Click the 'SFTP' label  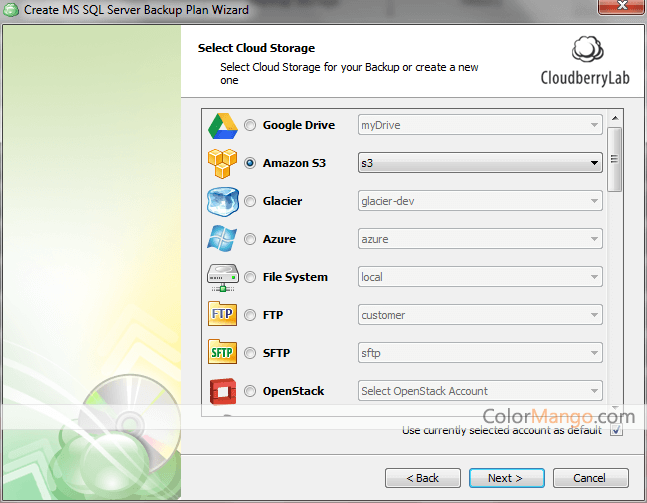[x=276, y=353]
